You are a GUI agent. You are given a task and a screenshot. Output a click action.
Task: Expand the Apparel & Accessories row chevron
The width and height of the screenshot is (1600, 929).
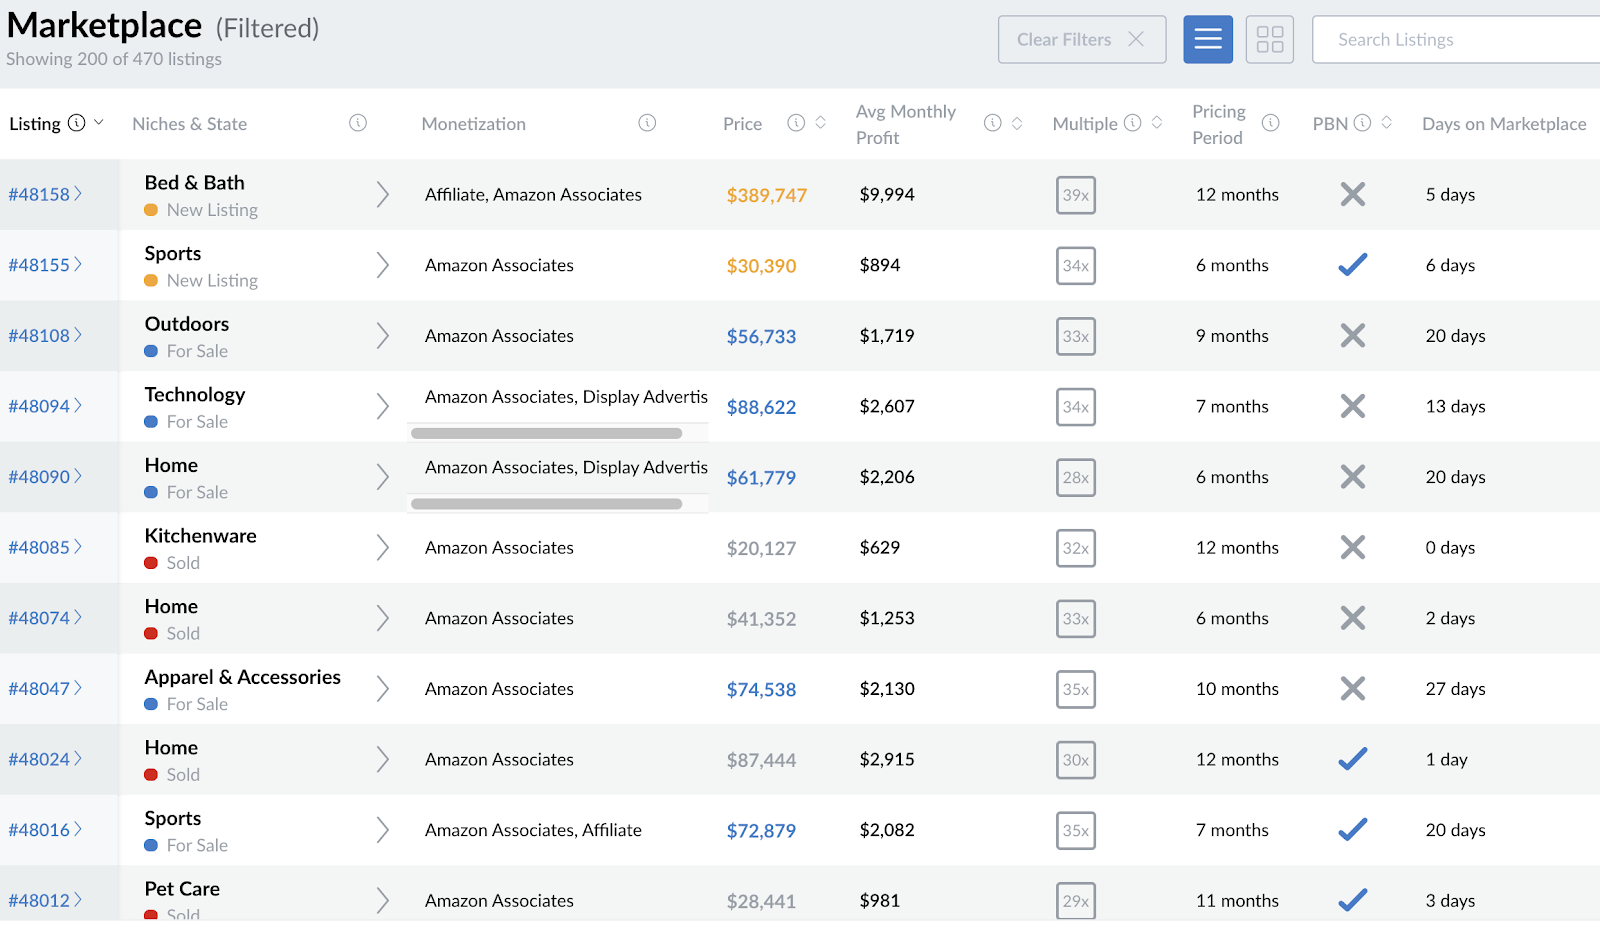pyautogui.click(x=382, y=689)
